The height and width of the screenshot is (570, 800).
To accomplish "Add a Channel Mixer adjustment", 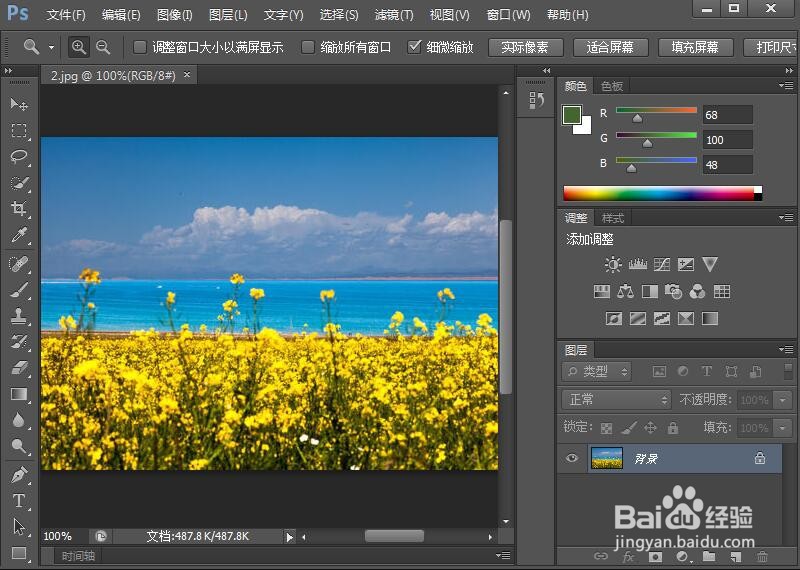I will (x=697, y=291).
